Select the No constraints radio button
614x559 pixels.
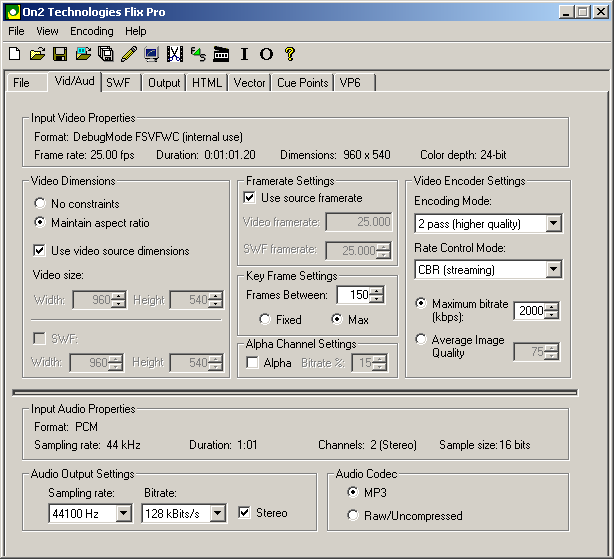(x=41, y=204)
